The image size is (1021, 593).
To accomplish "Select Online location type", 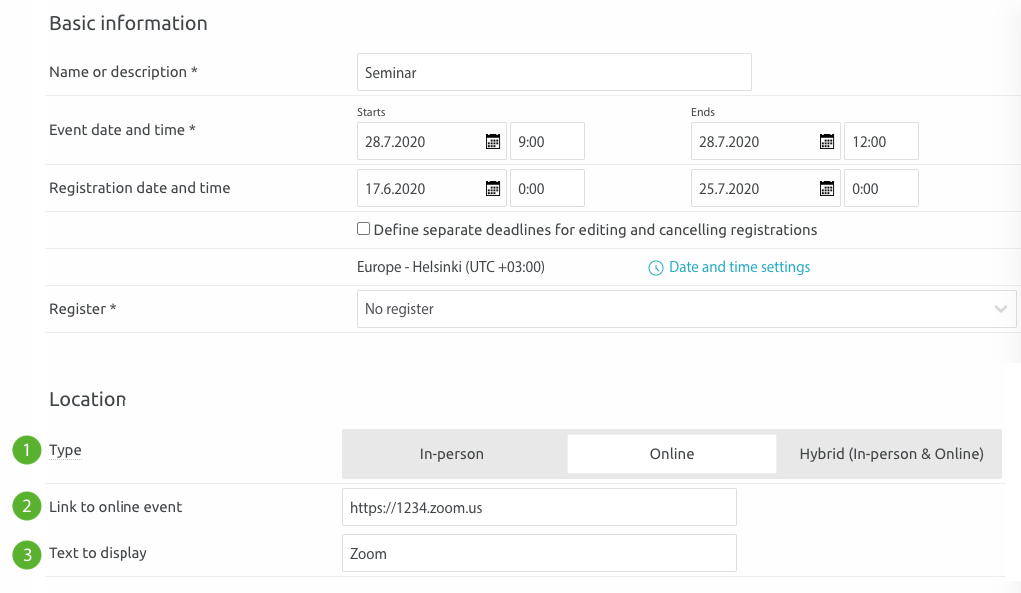I will (x=672, y=454).
